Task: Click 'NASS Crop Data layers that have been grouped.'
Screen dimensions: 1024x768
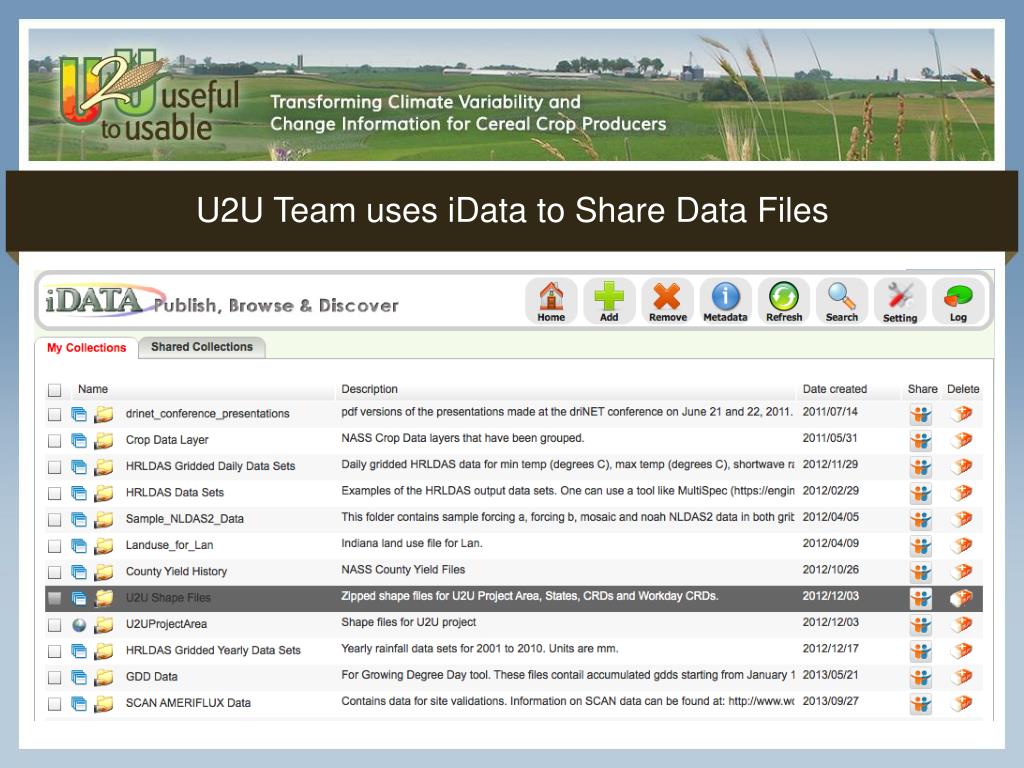Action: pyautogui.click(x=462, y=438)
